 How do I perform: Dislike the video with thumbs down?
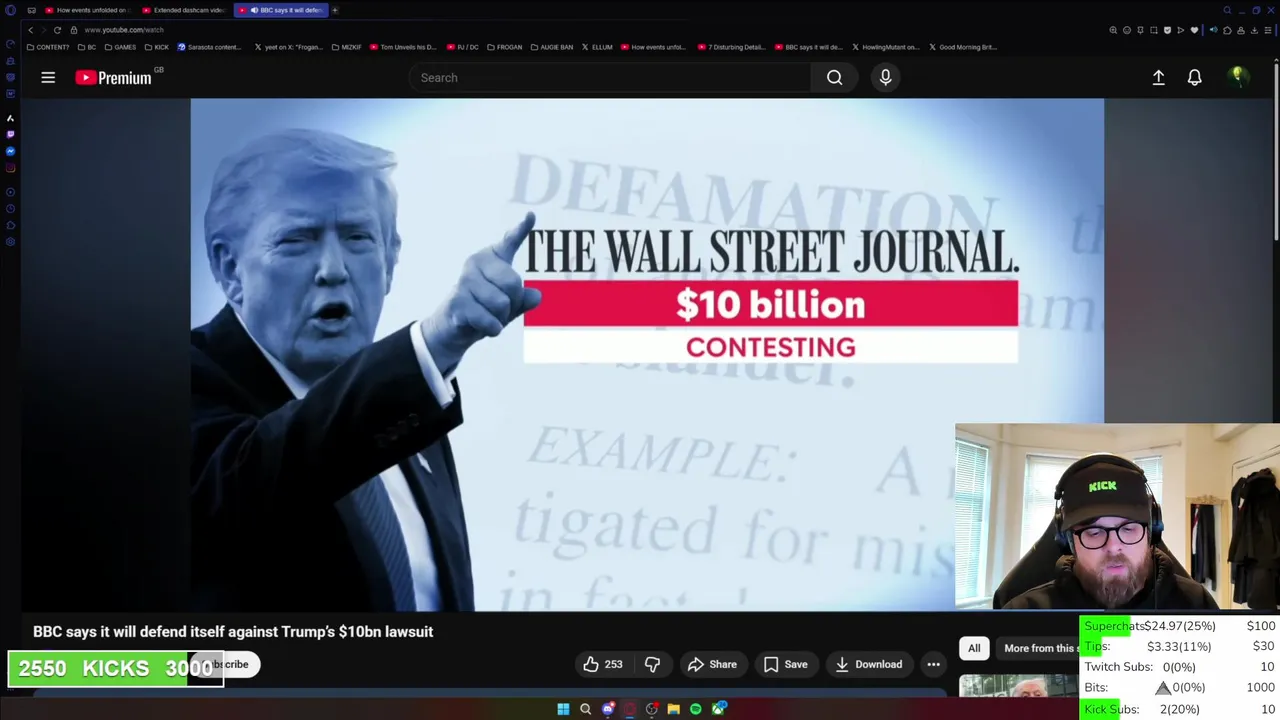click(652, 664)
